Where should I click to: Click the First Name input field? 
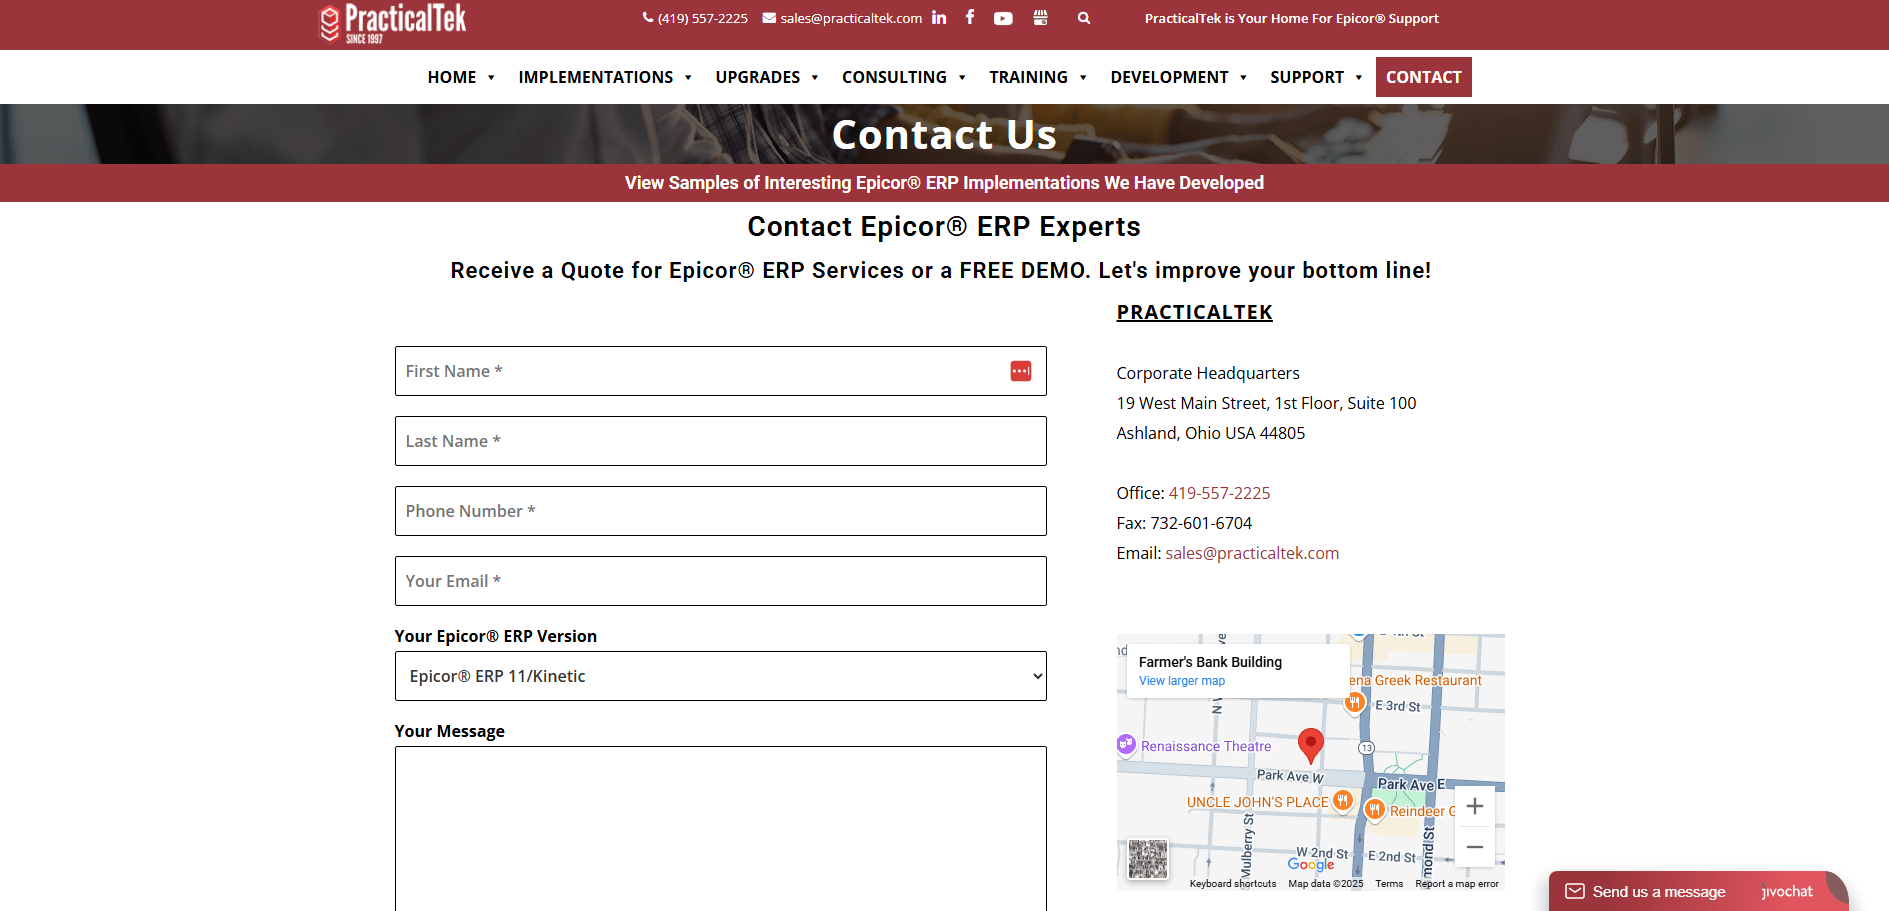[720, 371]
